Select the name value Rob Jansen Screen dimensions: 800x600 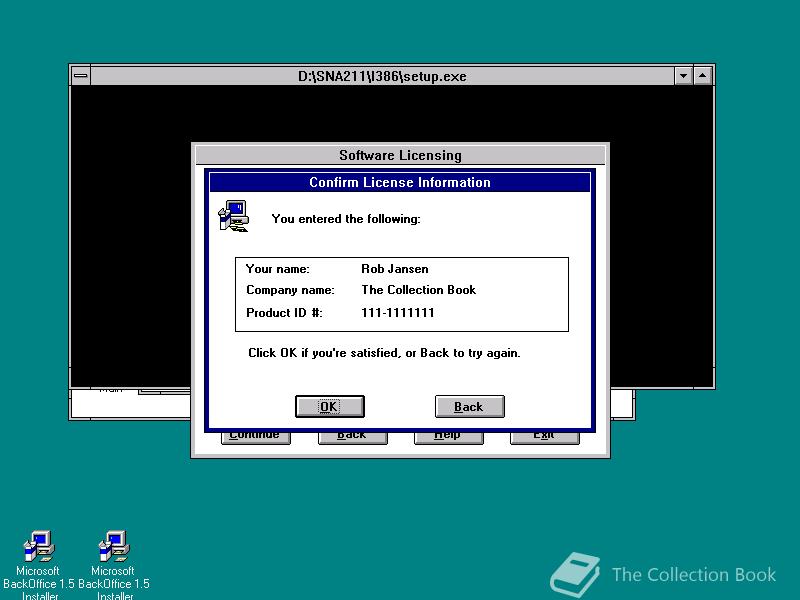pos(395,269)
